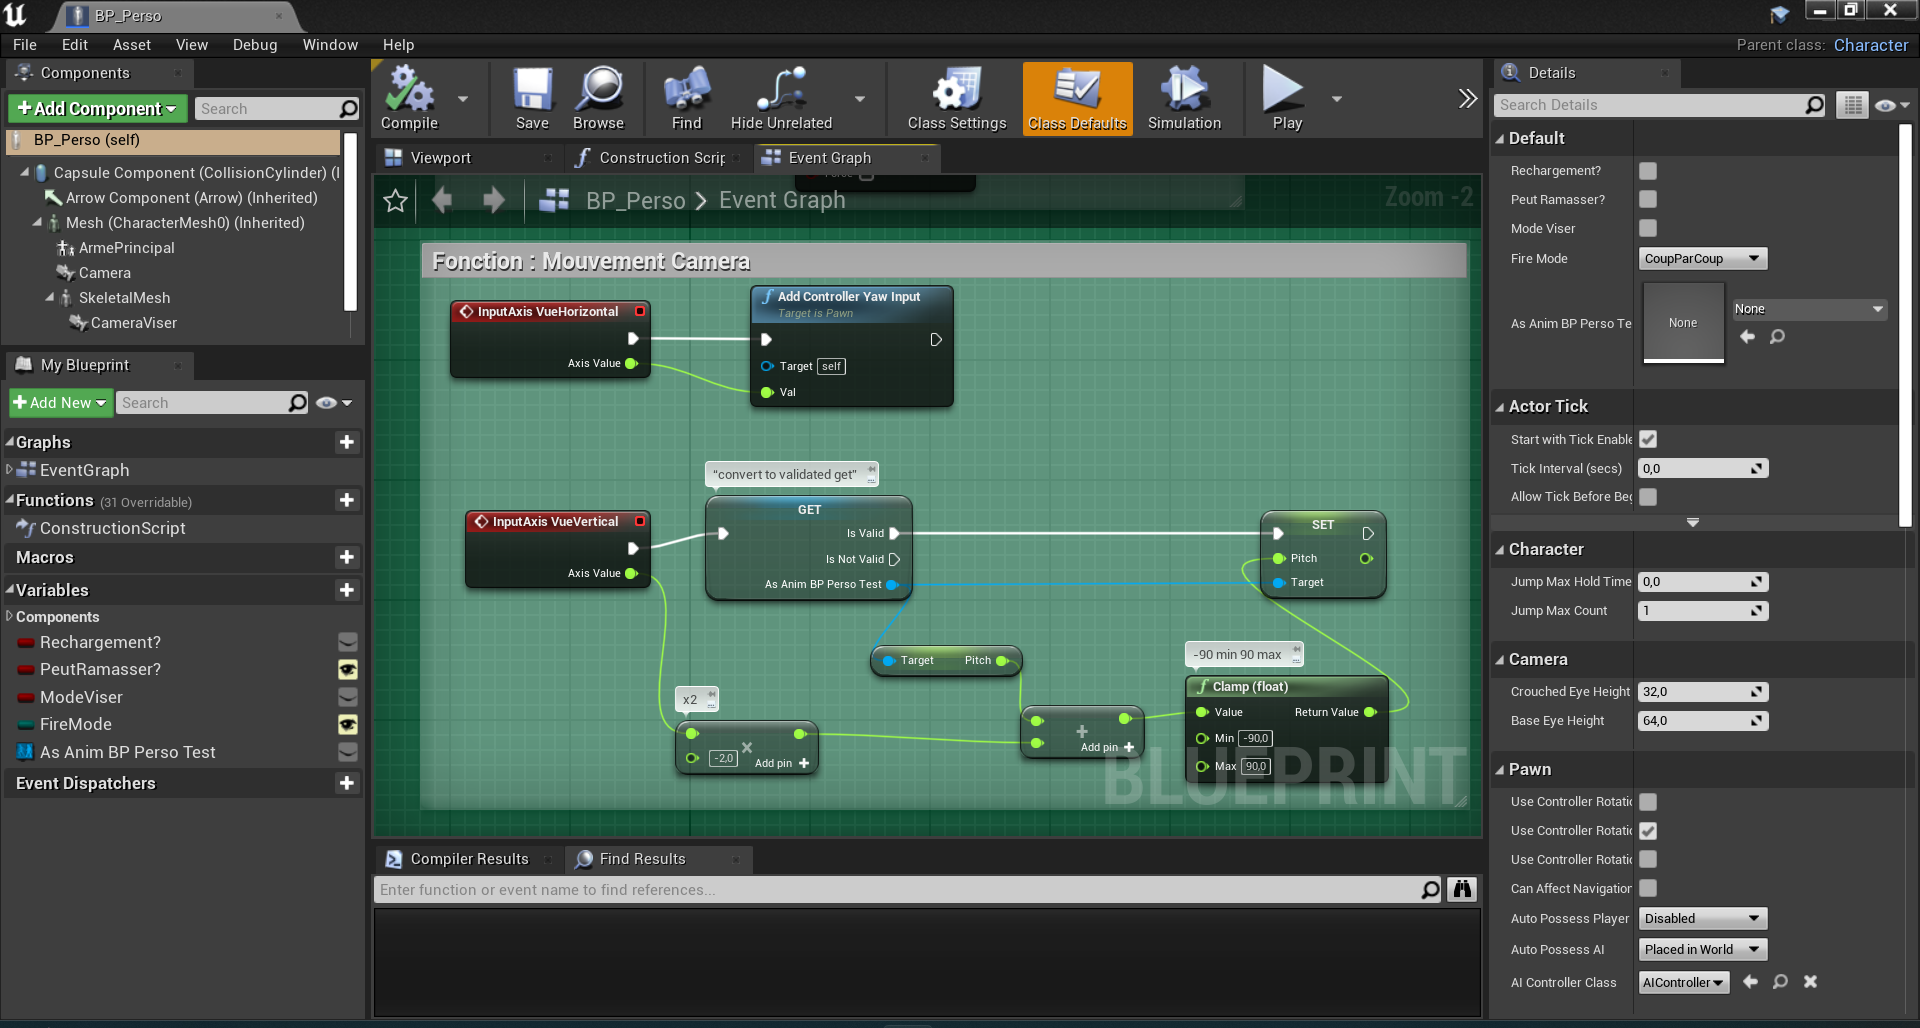Open the Asset menu
The height and width of the screenshot is (1028, 1920).
tap(132, 45)
